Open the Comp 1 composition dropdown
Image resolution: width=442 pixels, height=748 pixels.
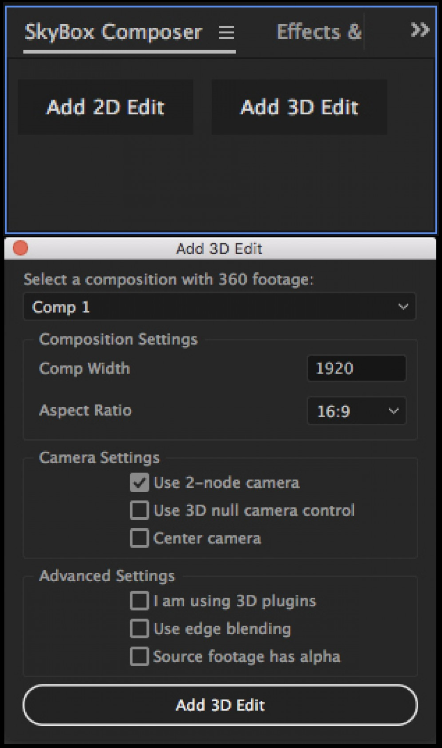(x=219, y=306)
